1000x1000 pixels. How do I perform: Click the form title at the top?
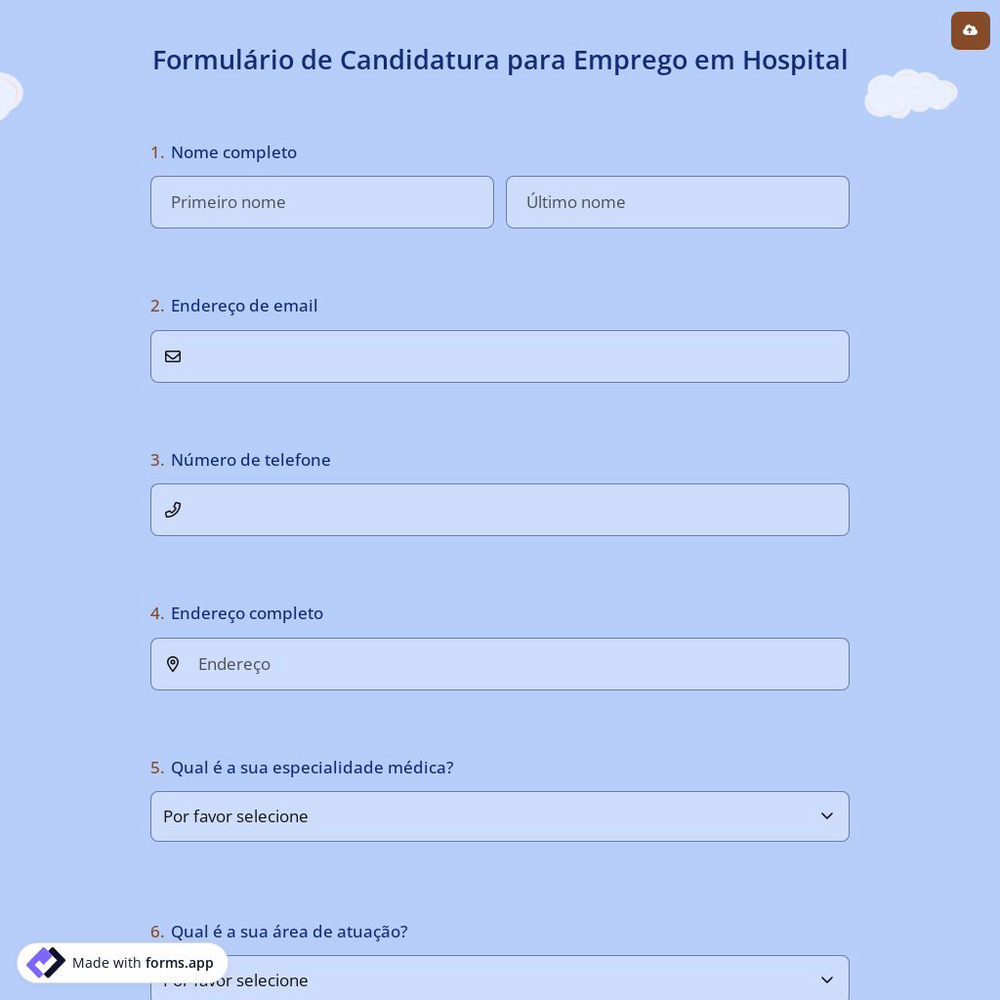coord(500,59)
